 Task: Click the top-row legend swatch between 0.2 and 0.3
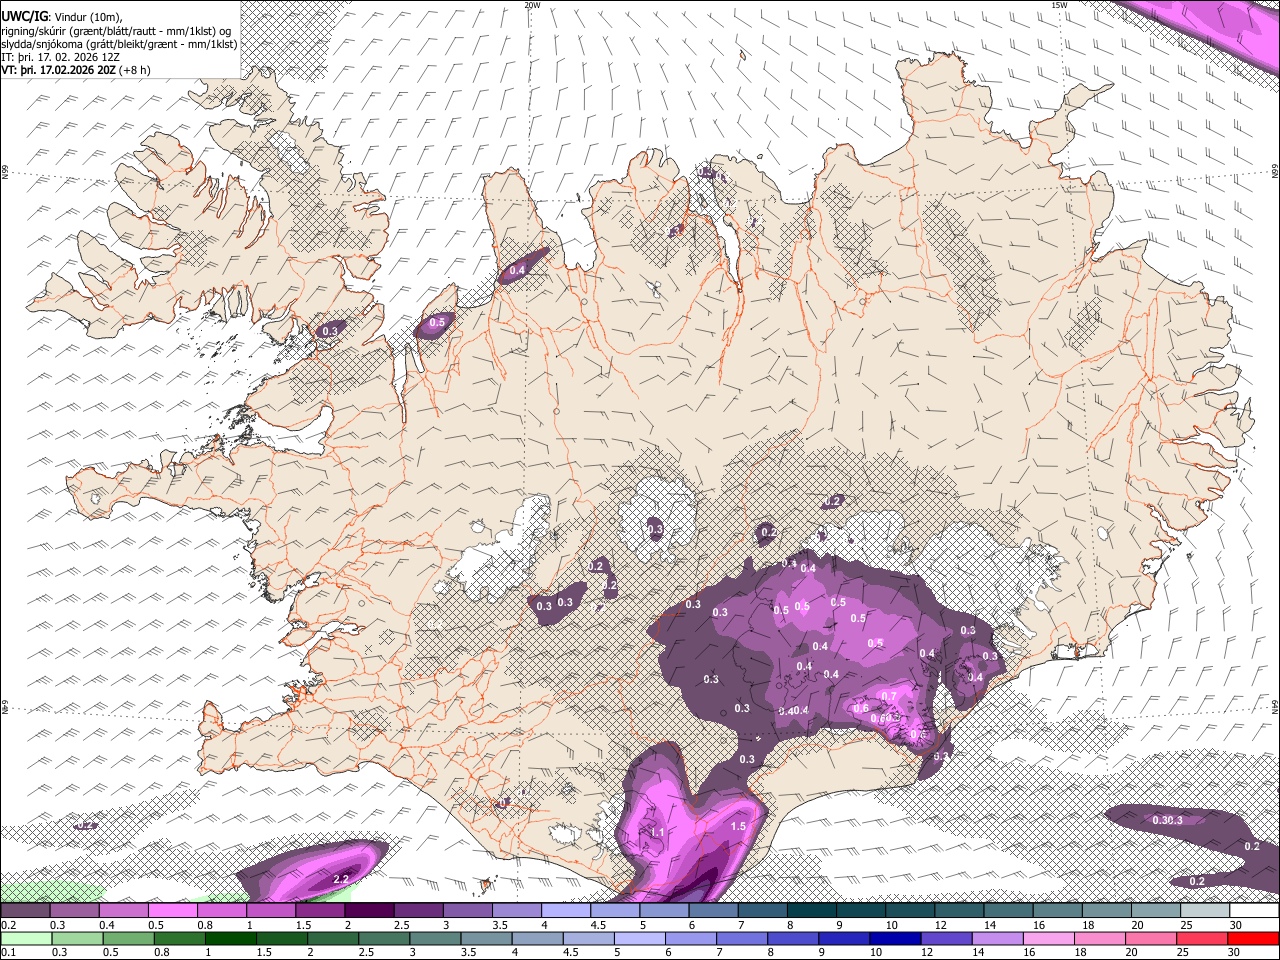[x=25, y=910]
